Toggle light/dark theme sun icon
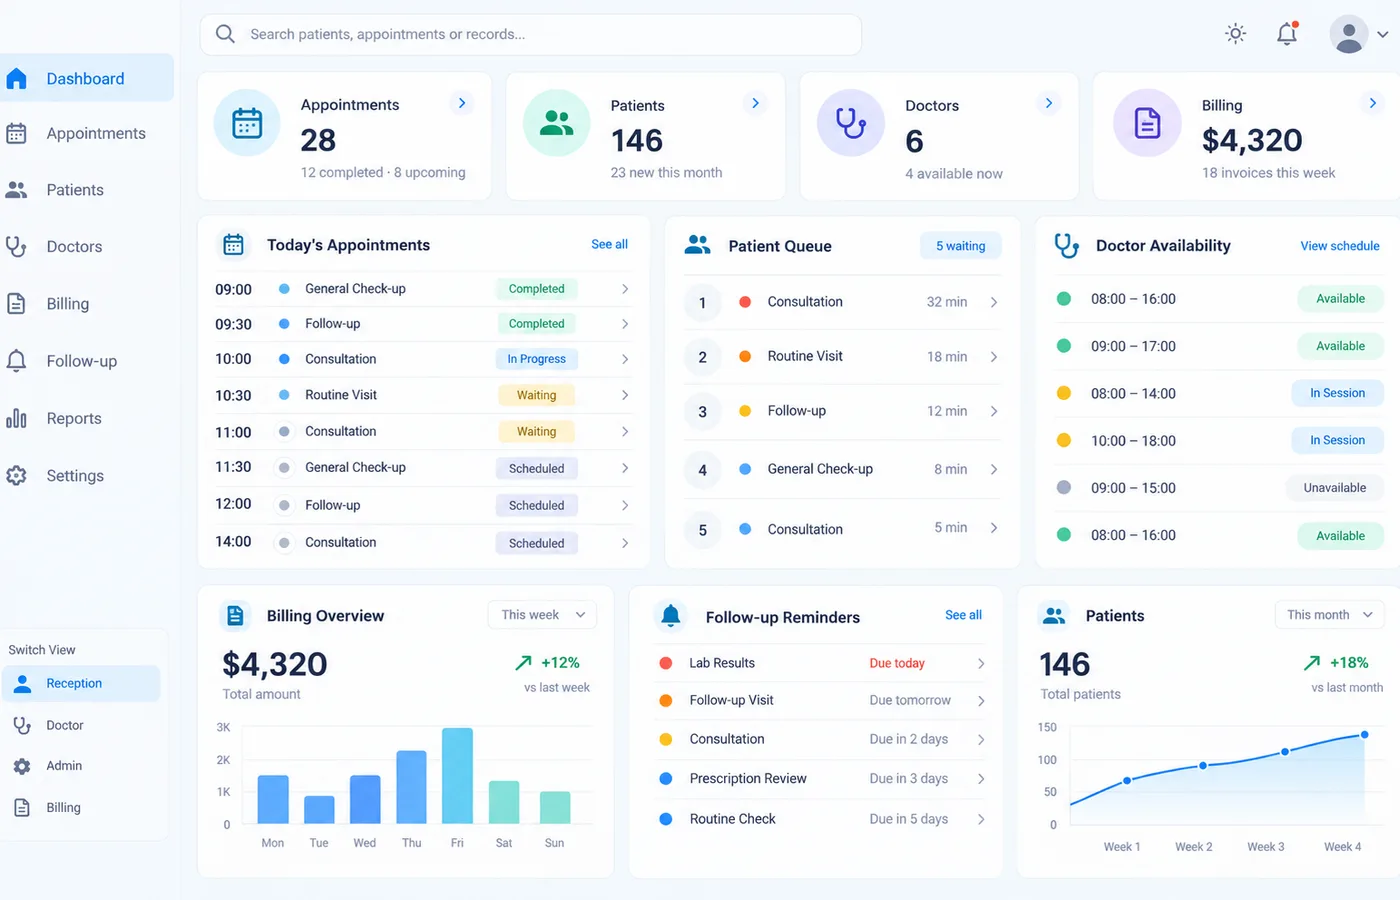This screenshot has height=900, width=1400. point(1236,34)
